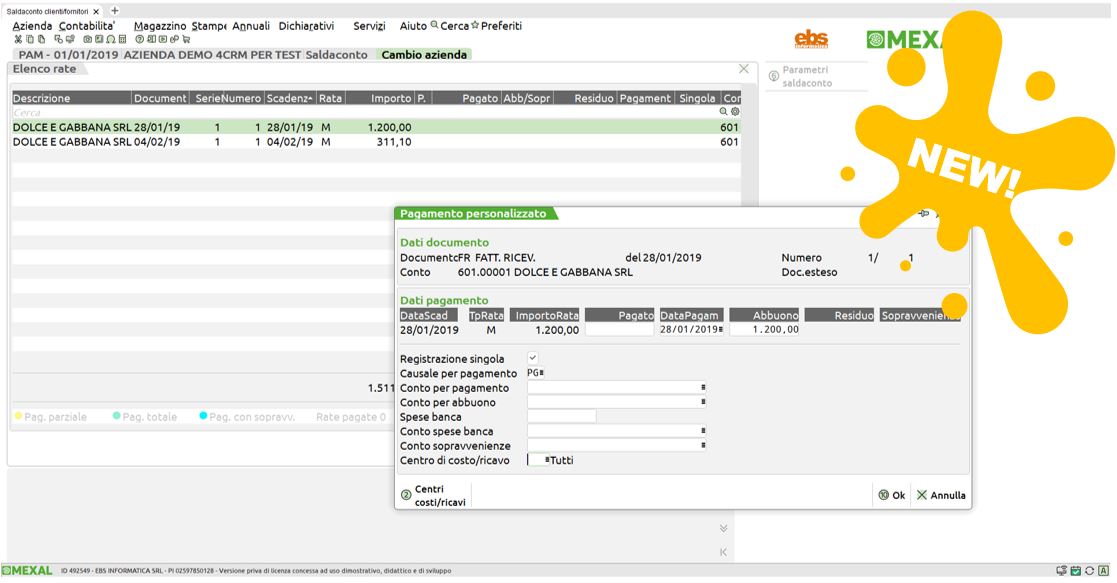Click the Spese banca input field

pyautogui.click(x=561, y=416)
